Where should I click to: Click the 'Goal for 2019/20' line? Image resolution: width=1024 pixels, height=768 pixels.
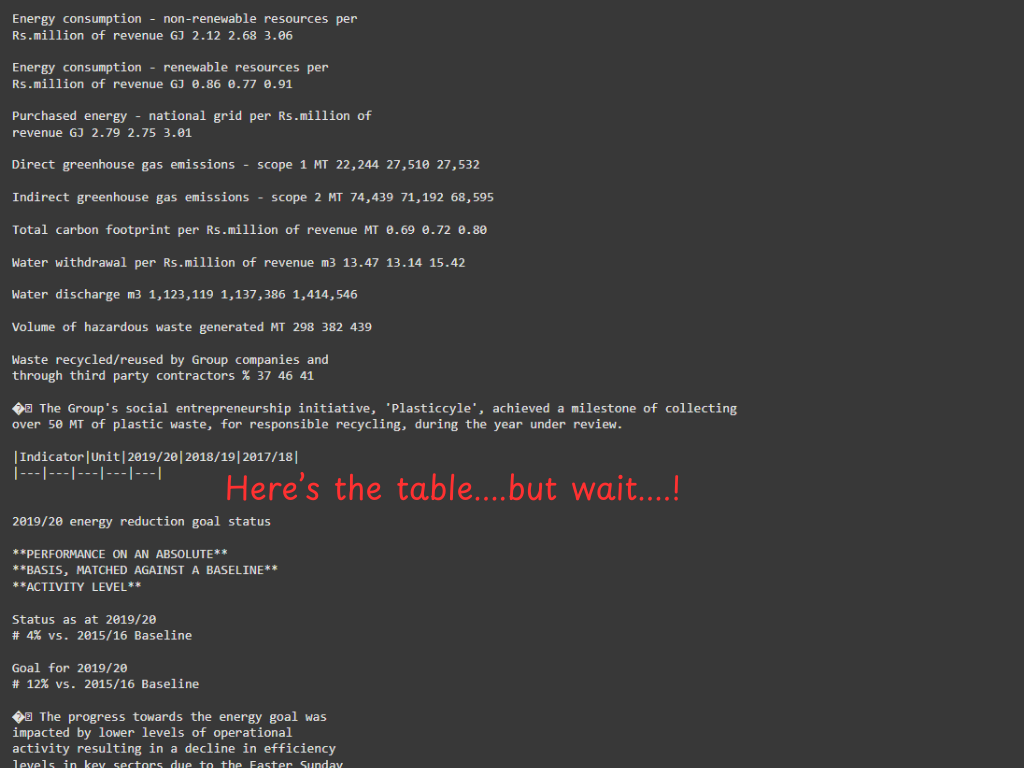coord(69,668)
